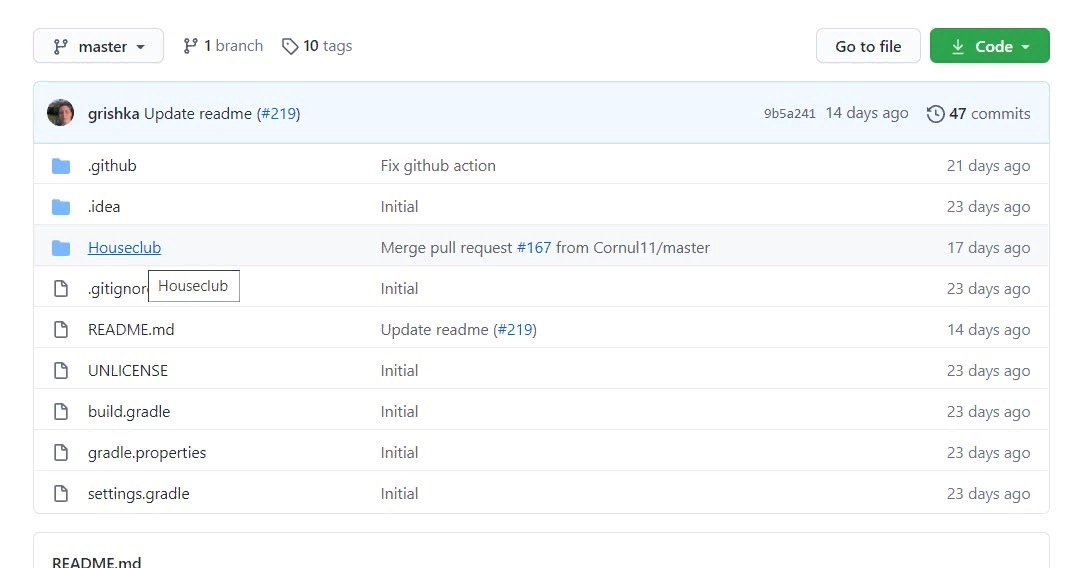
Task: Click 14 days ago in commit header
Action: tap(867, 113)
